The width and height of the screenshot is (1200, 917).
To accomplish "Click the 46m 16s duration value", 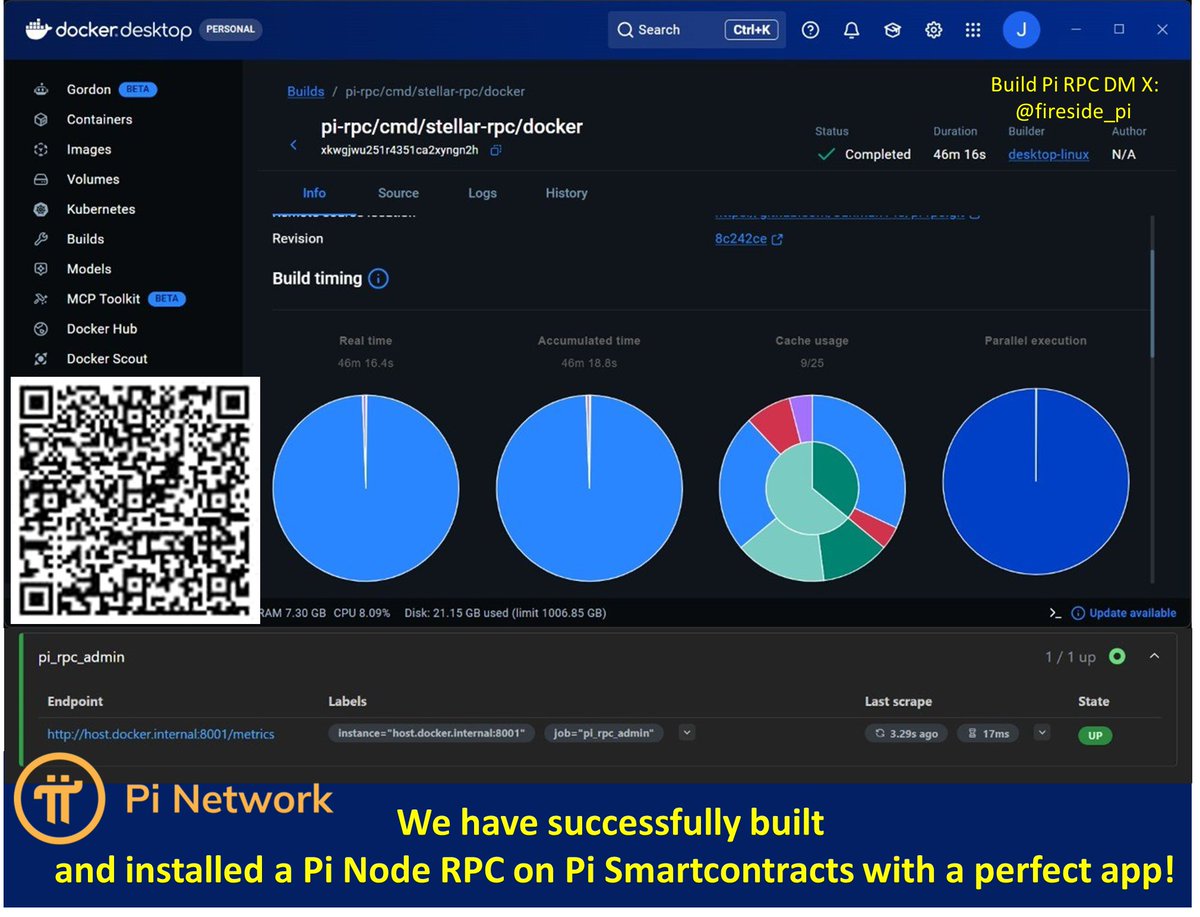I will click(959, 154).
